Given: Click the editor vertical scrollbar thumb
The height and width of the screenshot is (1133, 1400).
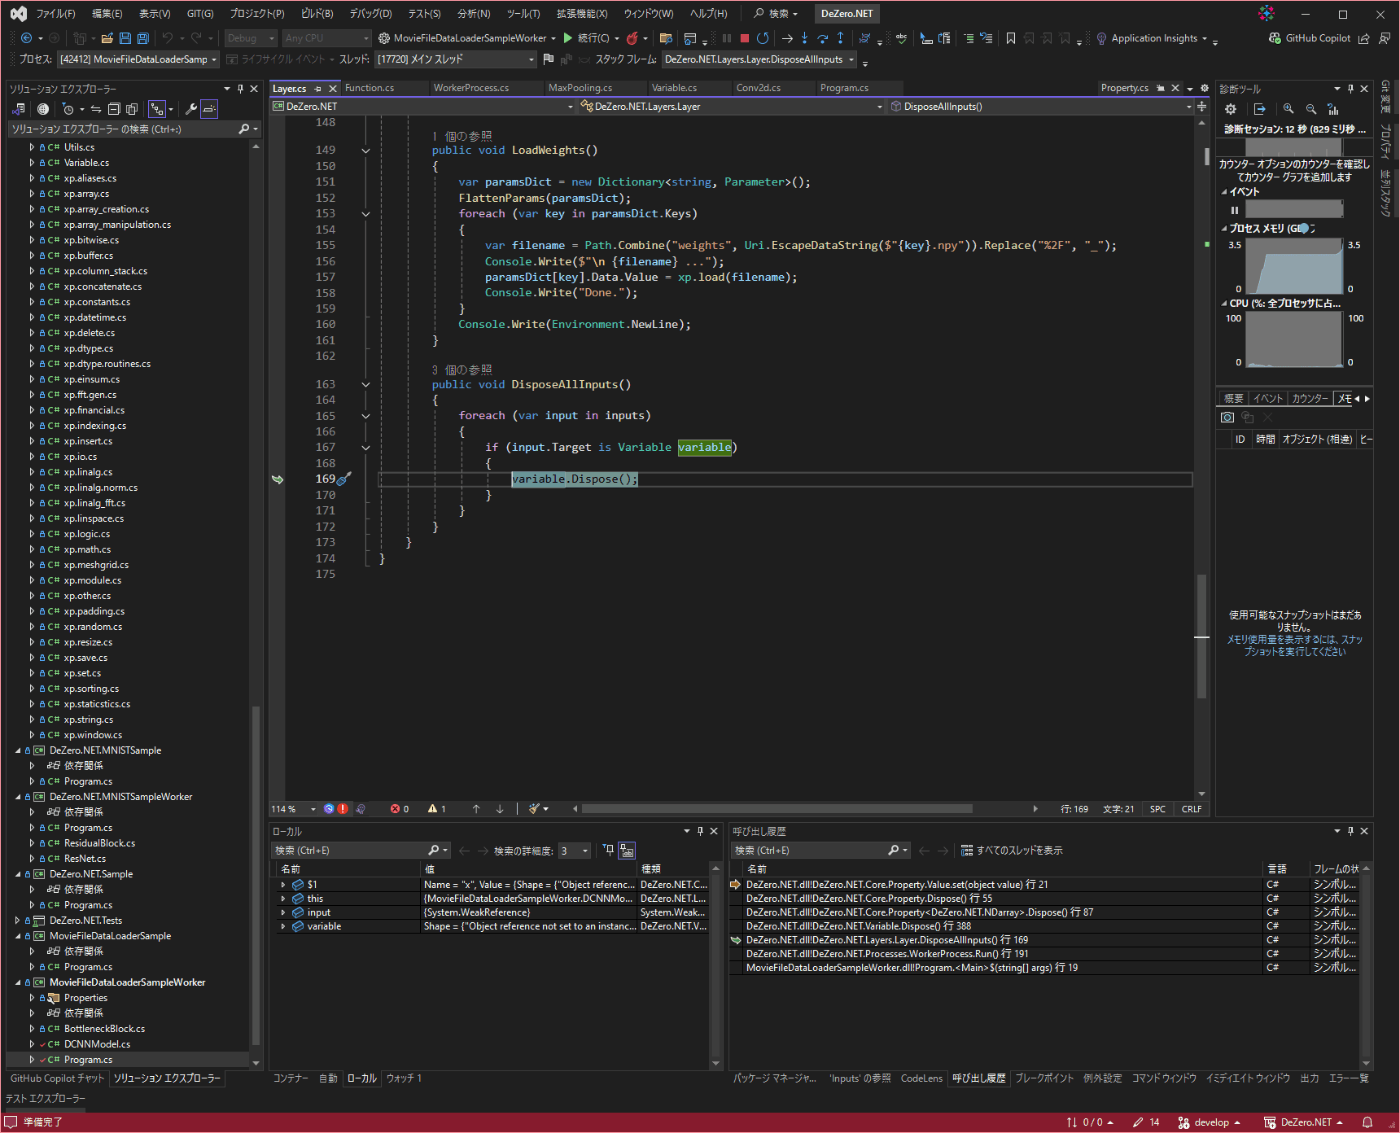Looking at the screenshot, I should coord(1201,637).
